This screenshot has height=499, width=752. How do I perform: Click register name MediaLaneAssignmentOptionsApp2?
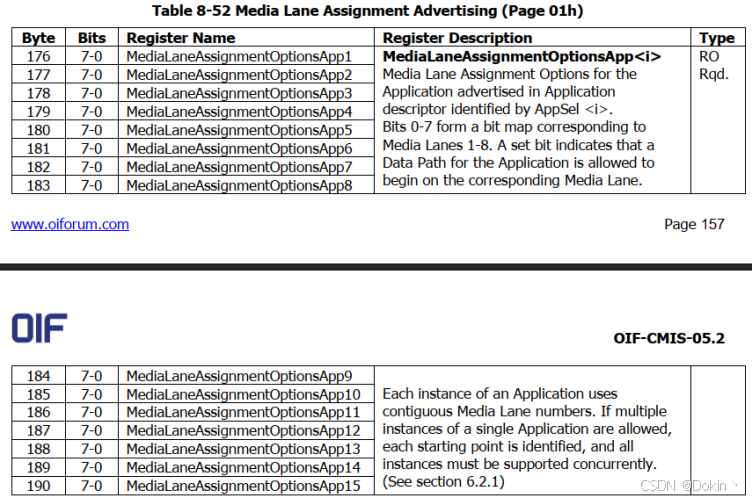239,75
